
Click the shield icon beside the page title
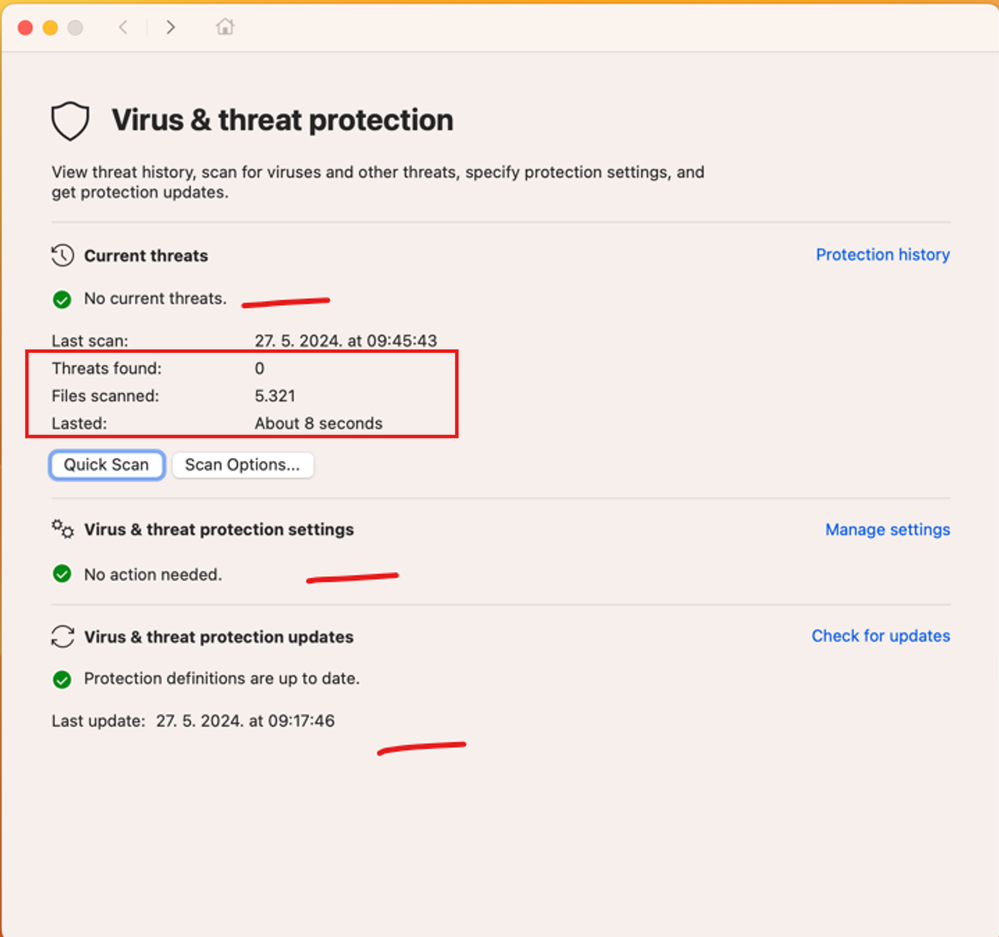[70, 121]
